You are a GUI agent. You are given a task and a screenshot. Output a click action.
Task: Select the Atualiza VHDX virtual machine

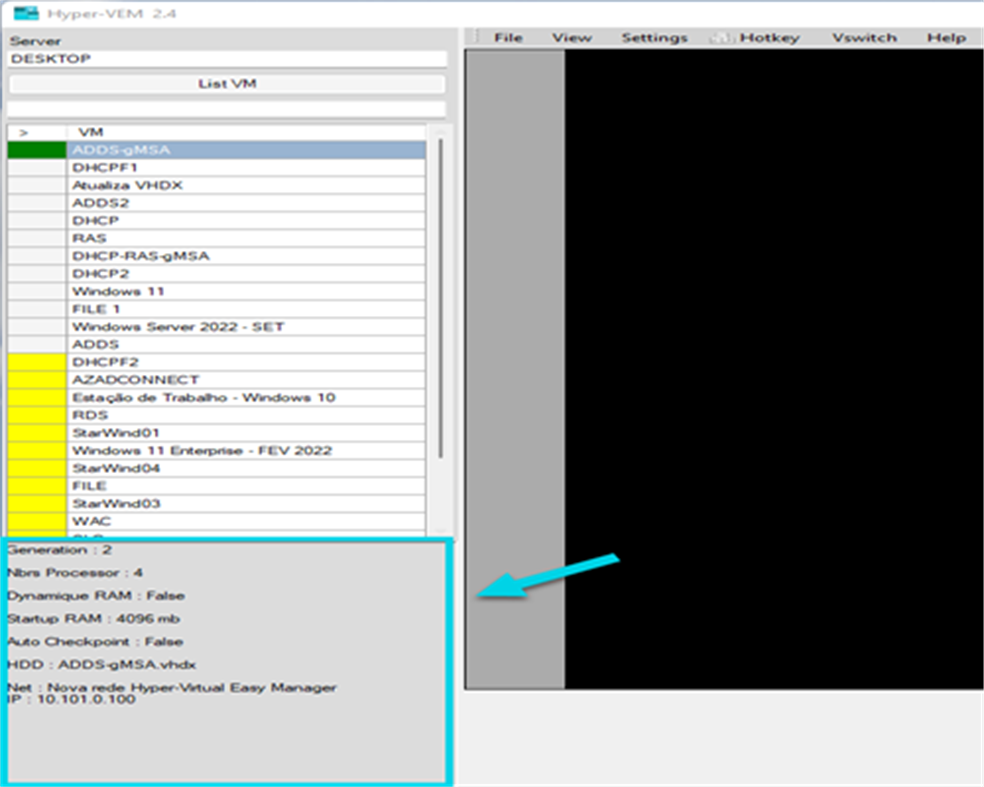(x=246, y=185)
